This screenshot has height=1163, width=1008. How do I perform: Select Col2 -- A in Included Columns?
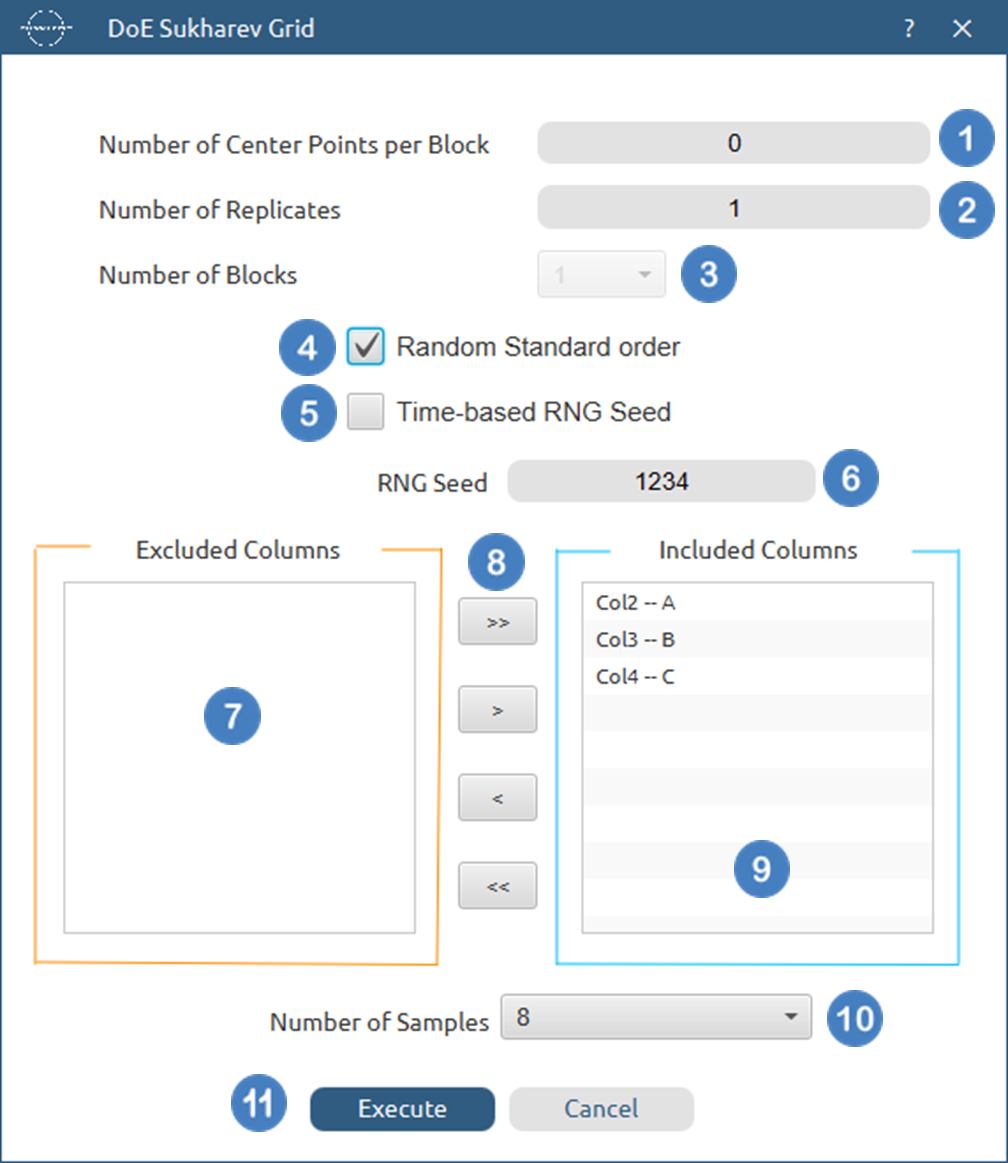(x=636, y=603)
